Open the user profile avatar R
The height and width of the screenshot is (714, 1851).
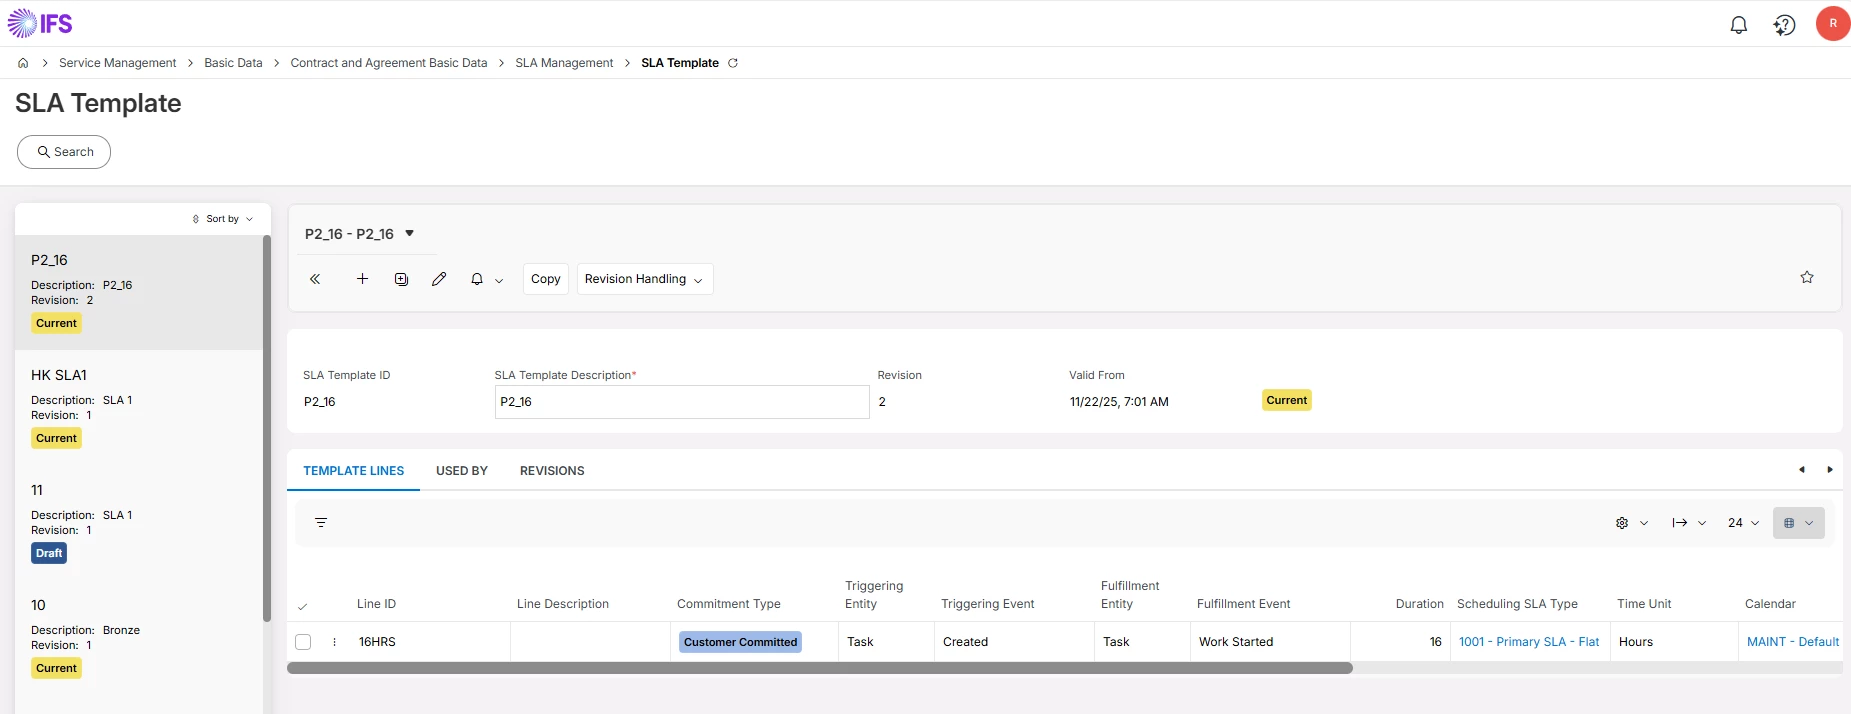coord(1833,23)
